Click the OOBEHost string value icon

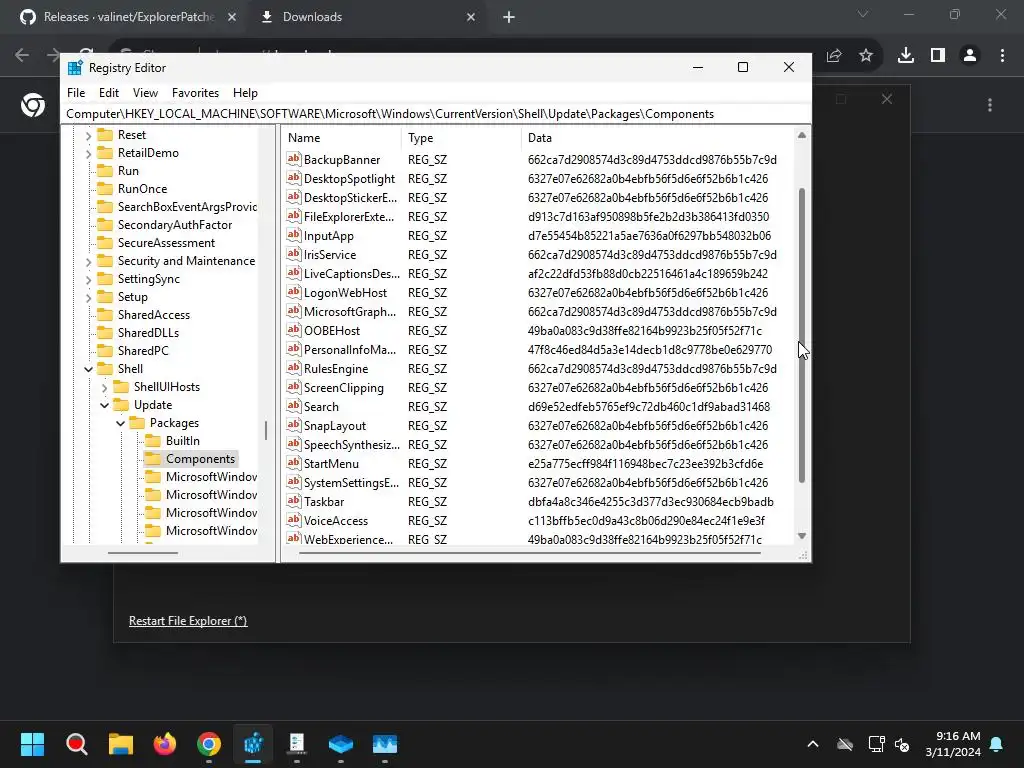[x=294, y=330]
